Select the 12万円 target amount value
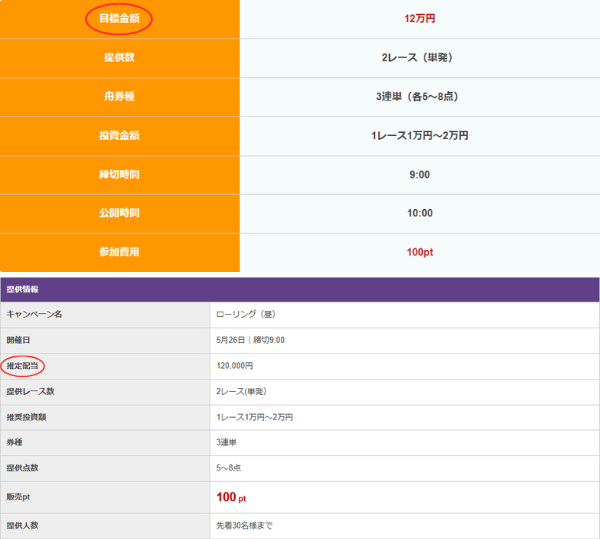This screenshot has height=539, width=600. 419,18
